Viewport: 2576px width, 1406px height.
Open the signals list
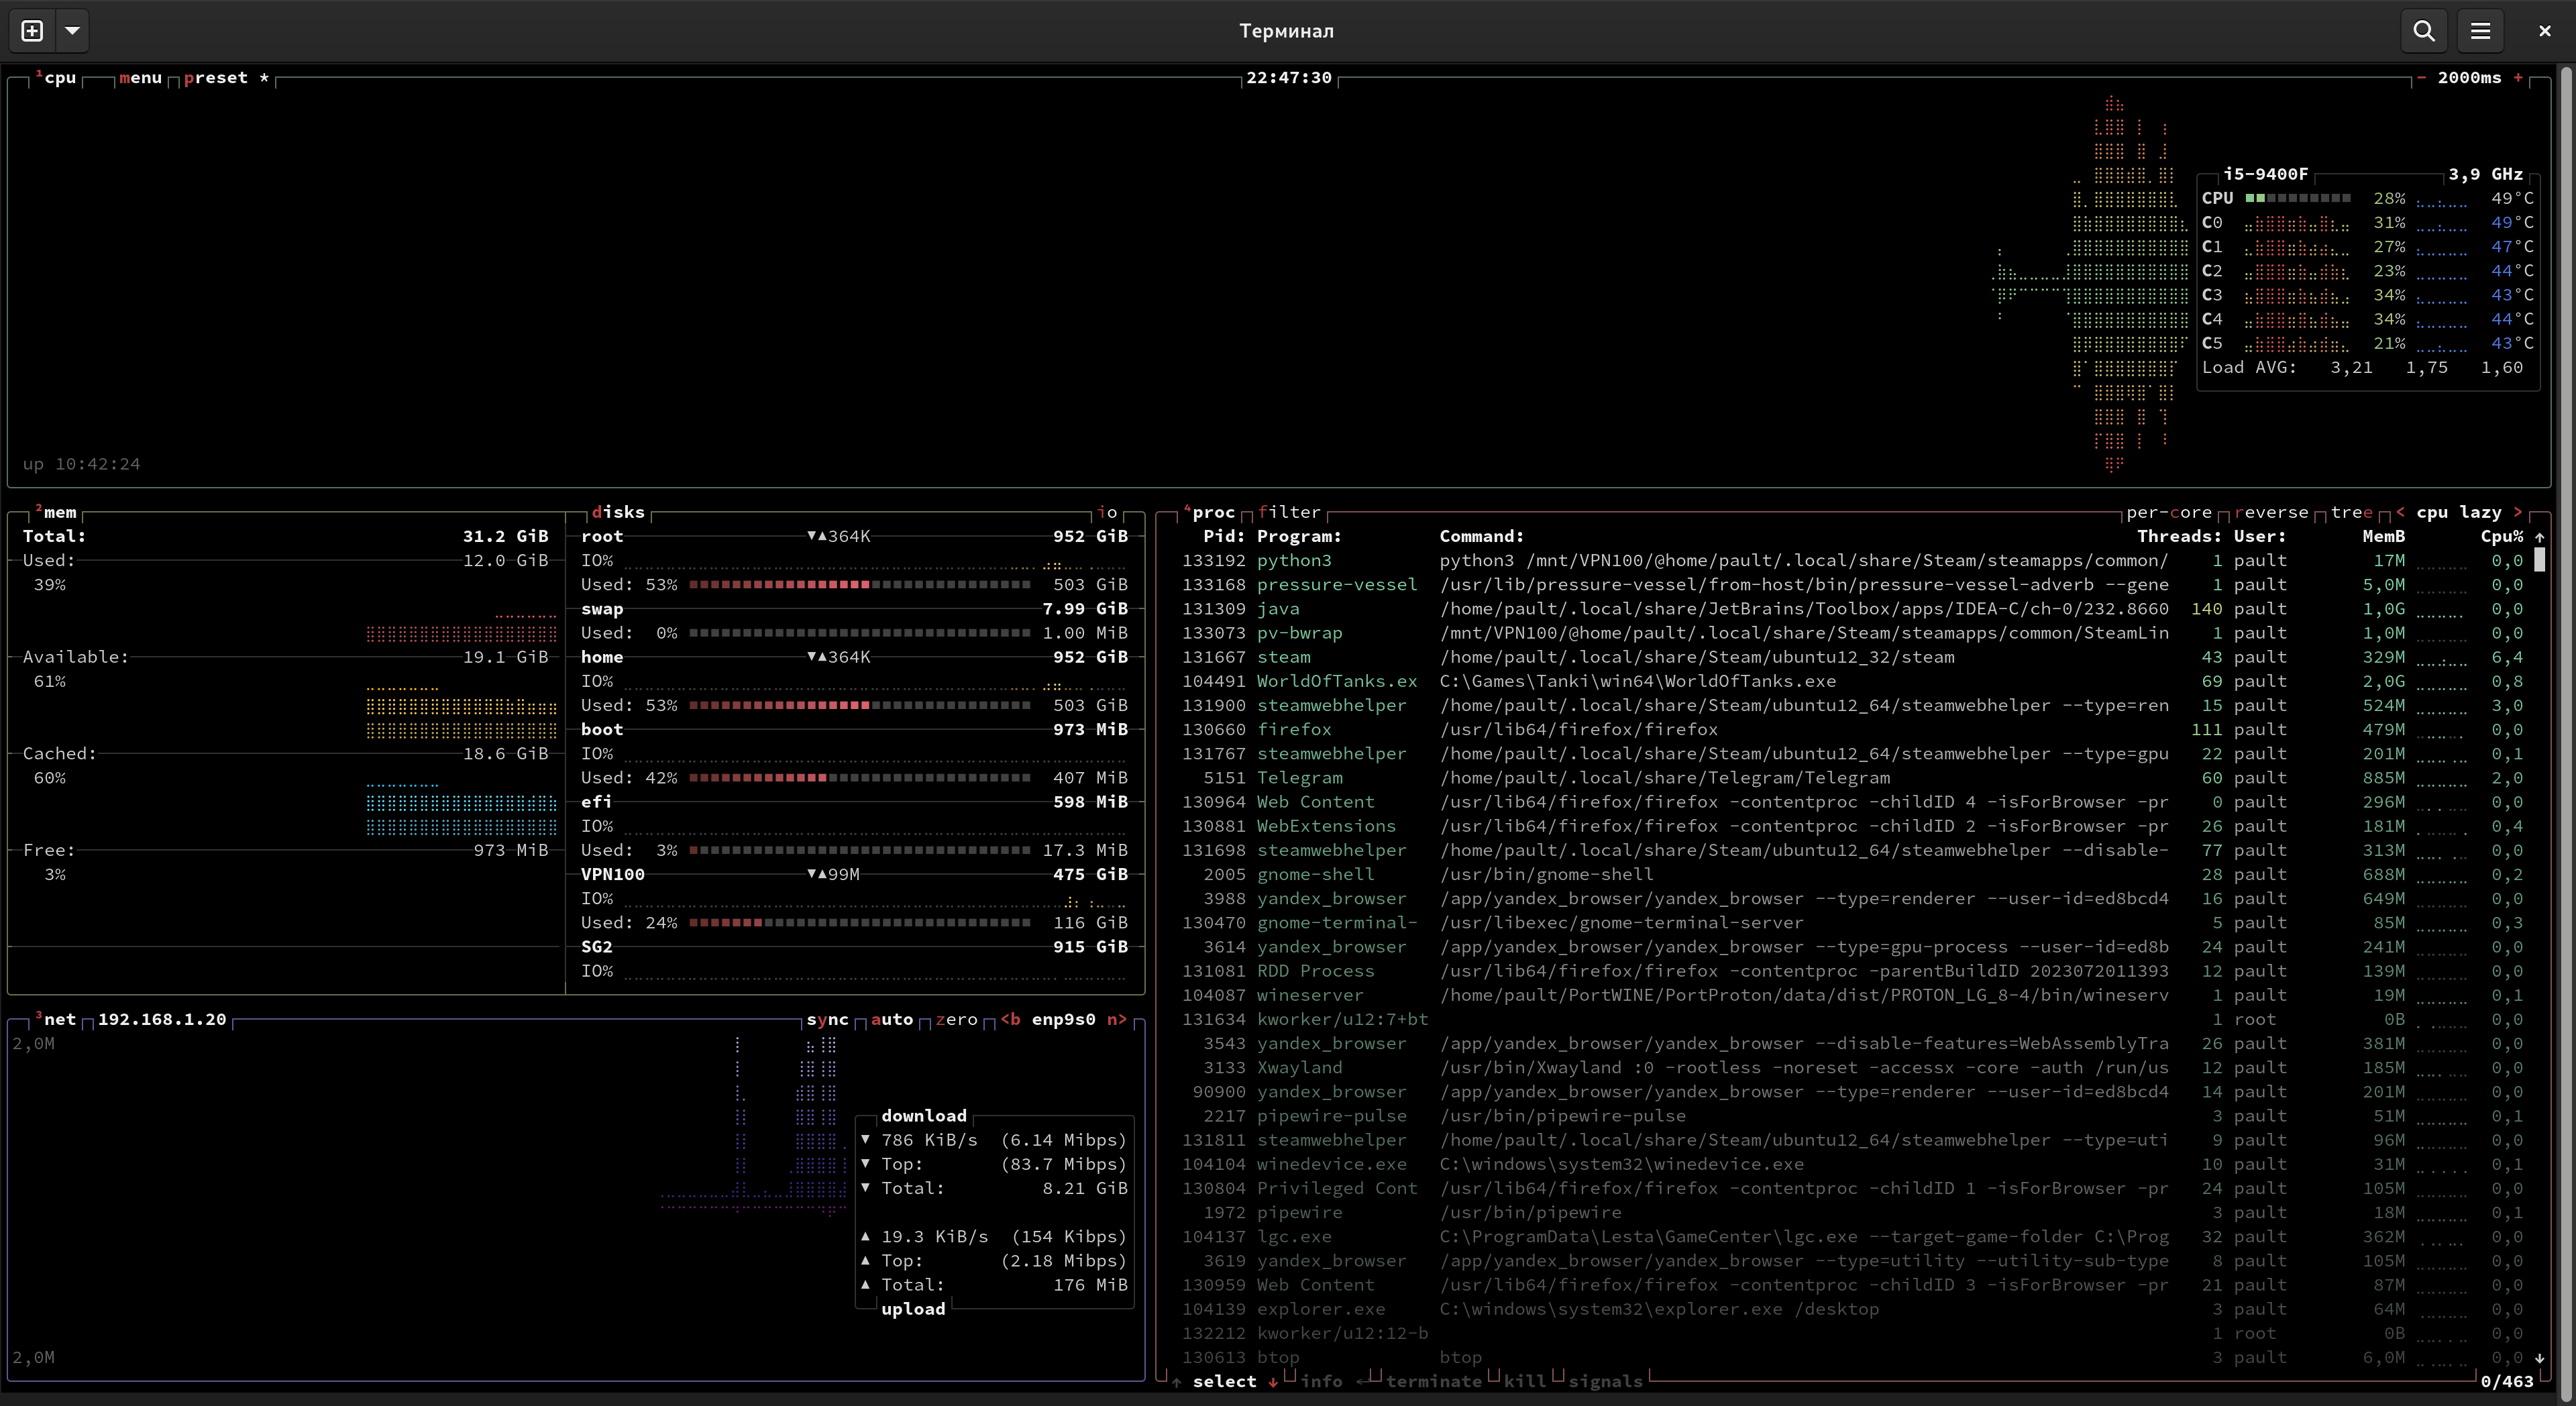(x=1605, y=1382)
